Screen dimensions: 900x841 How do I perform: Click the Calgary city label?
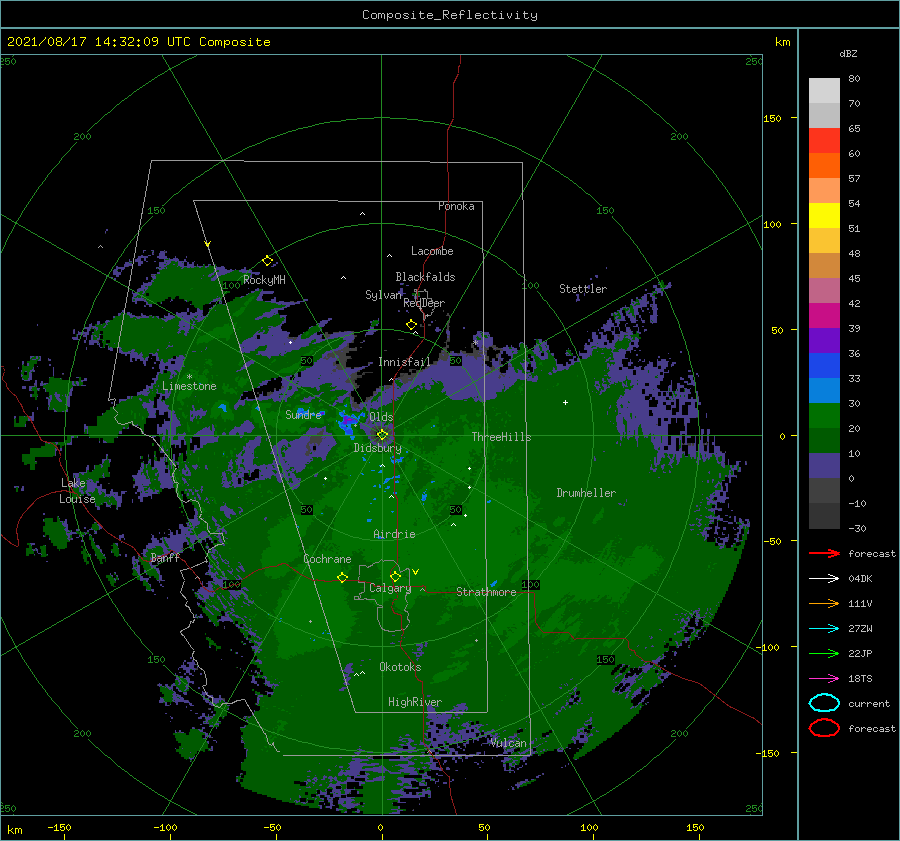coord(390,588)
